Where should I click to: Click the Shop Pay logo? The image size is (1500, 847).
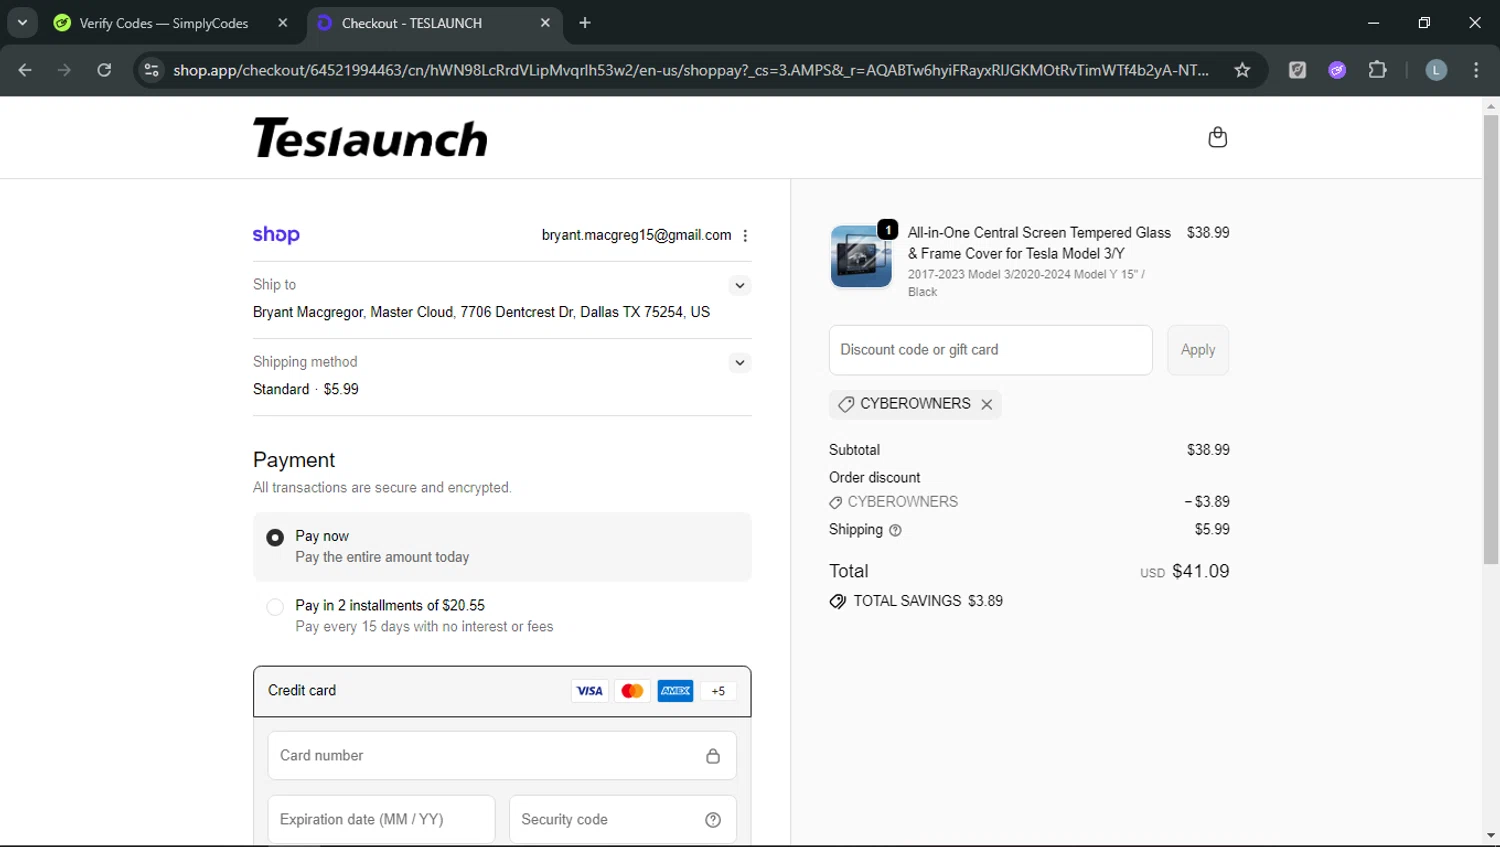click(x=276, y=235)
